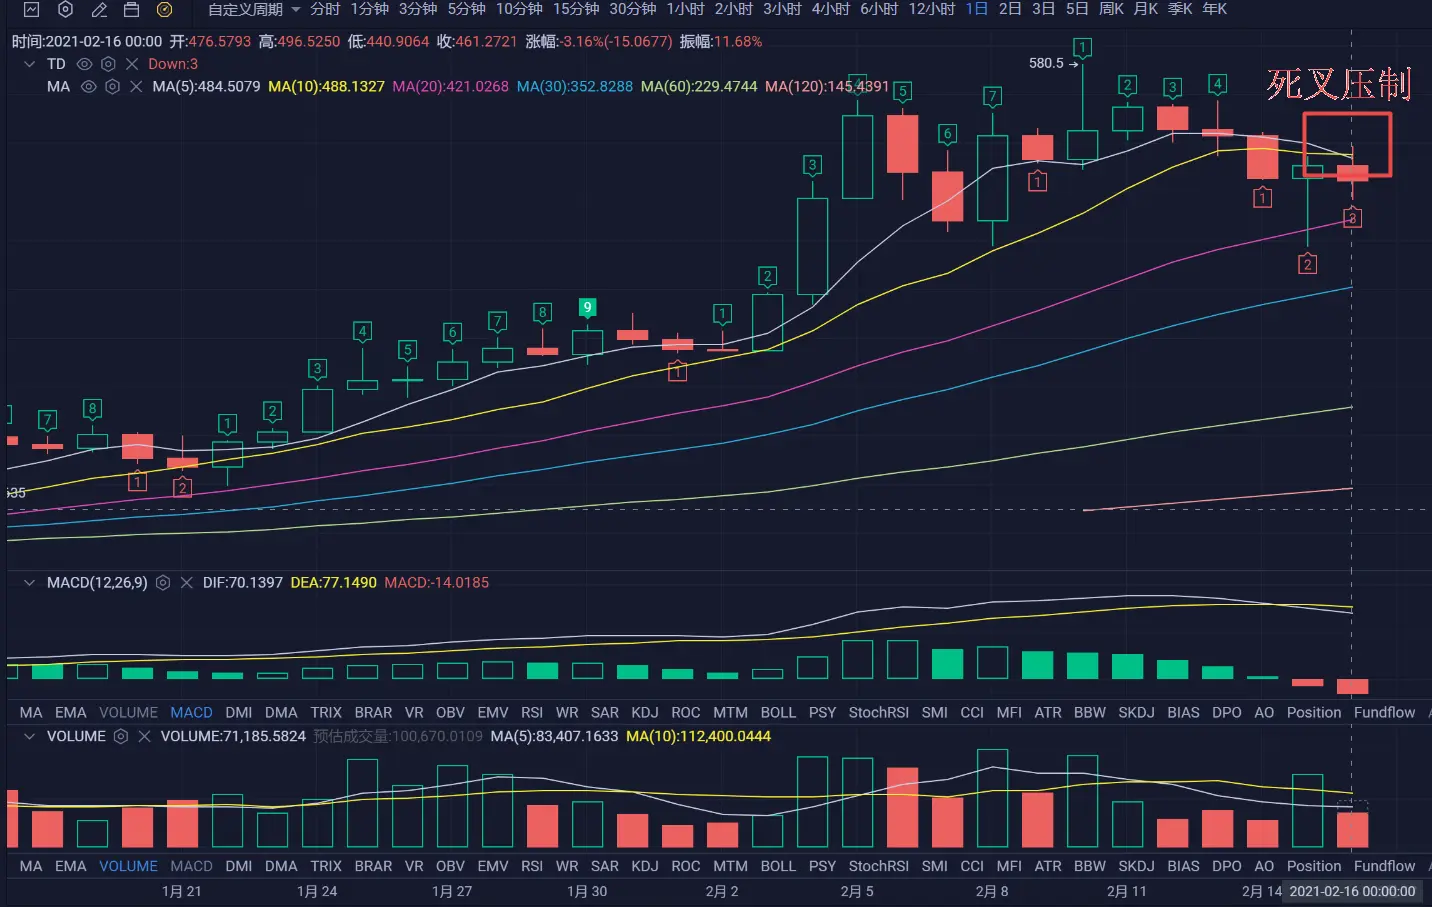Open the chart type line icon

tap(32, 9)
